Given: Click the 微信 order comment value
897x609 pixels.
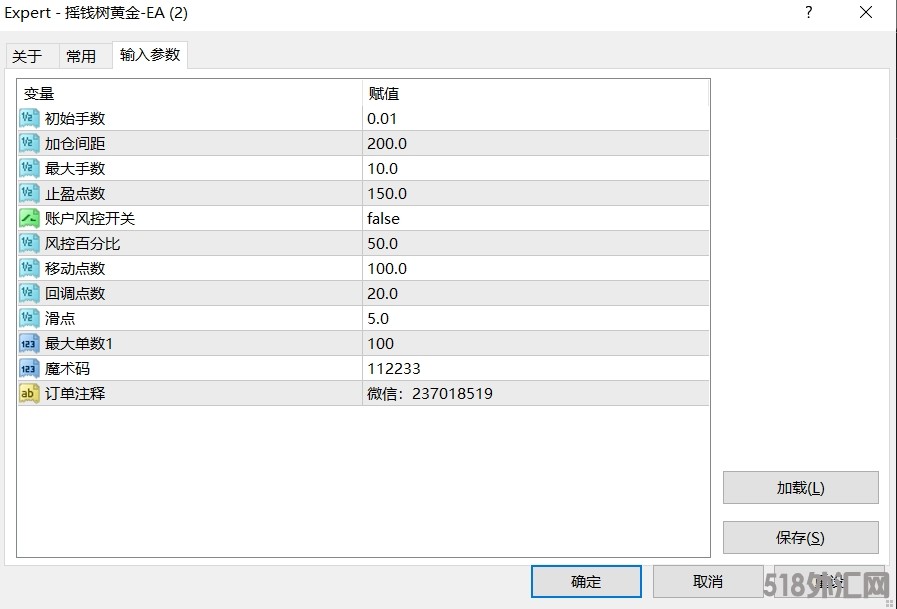Looking at the screenshot, I should point(430,393).
